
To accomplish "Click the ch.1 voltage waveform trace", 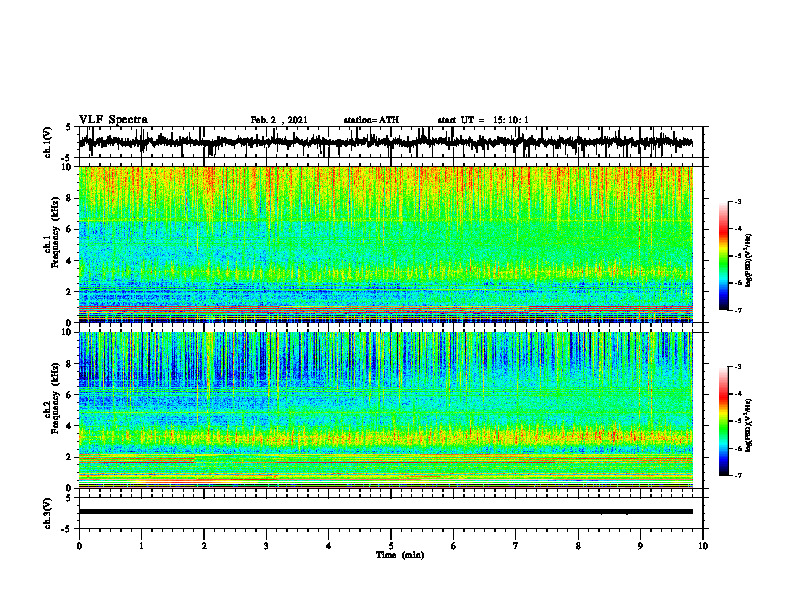I will coord(385,142).
